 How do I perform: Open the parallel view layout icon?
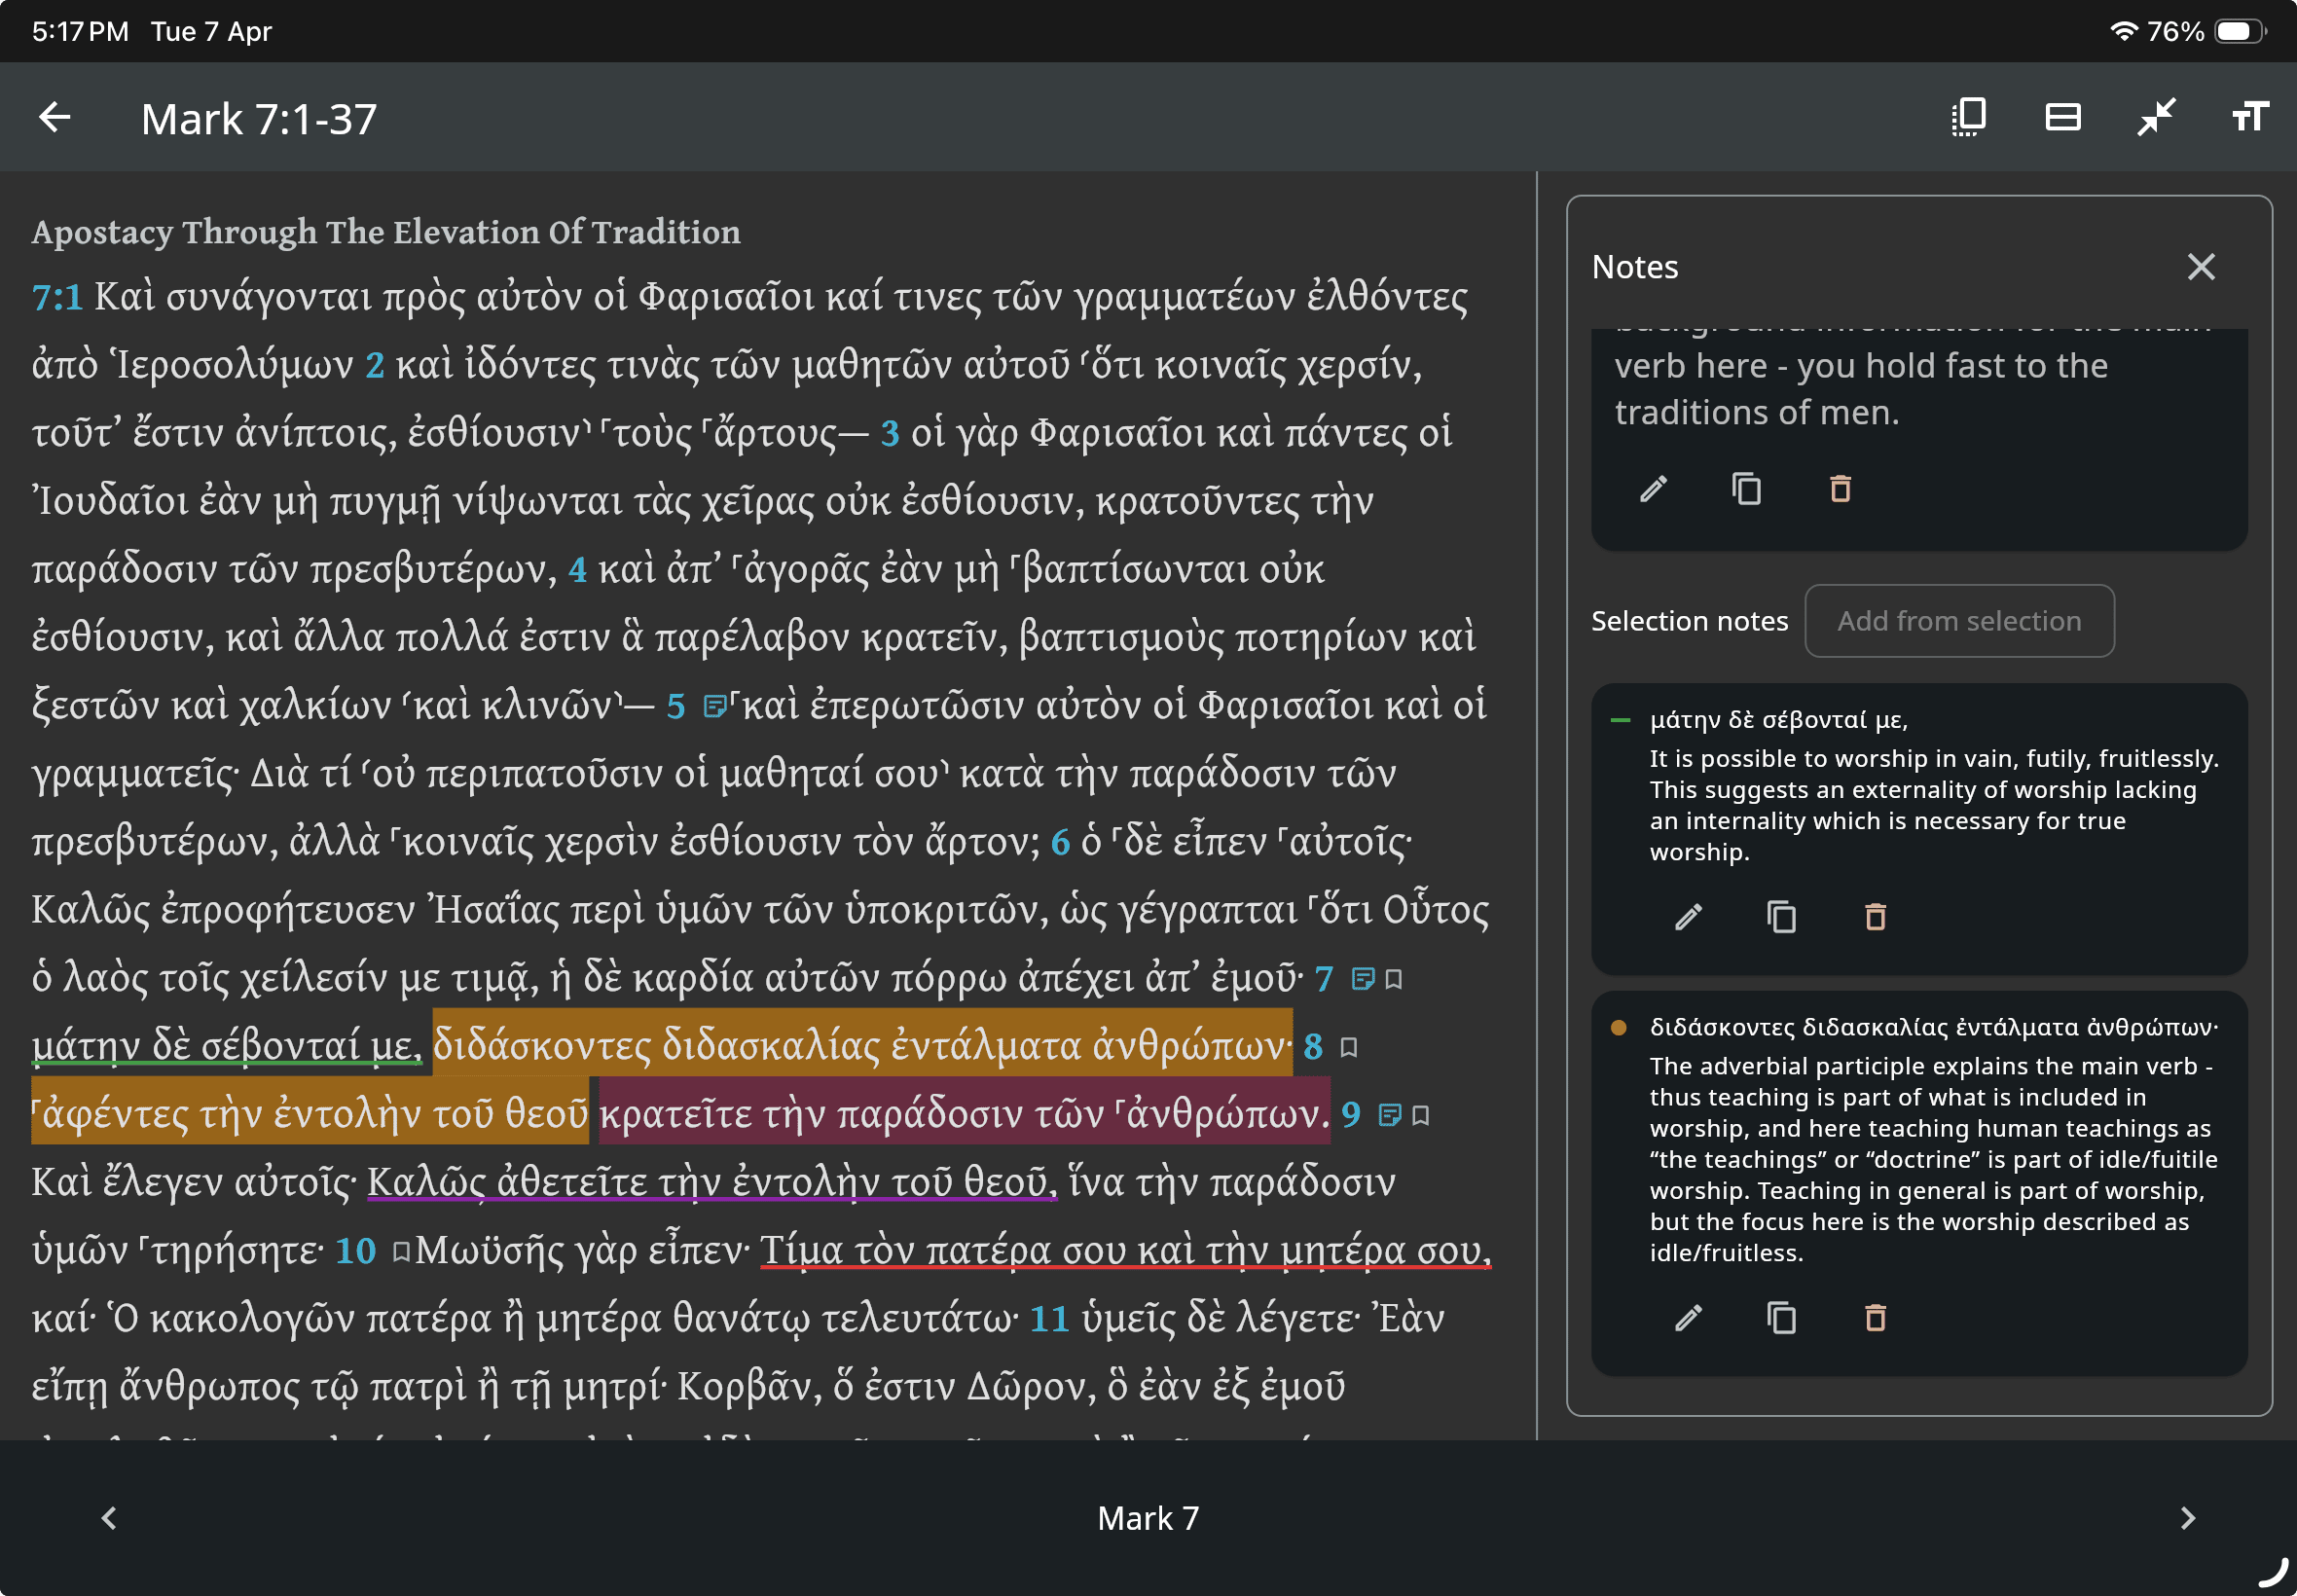1968,117
